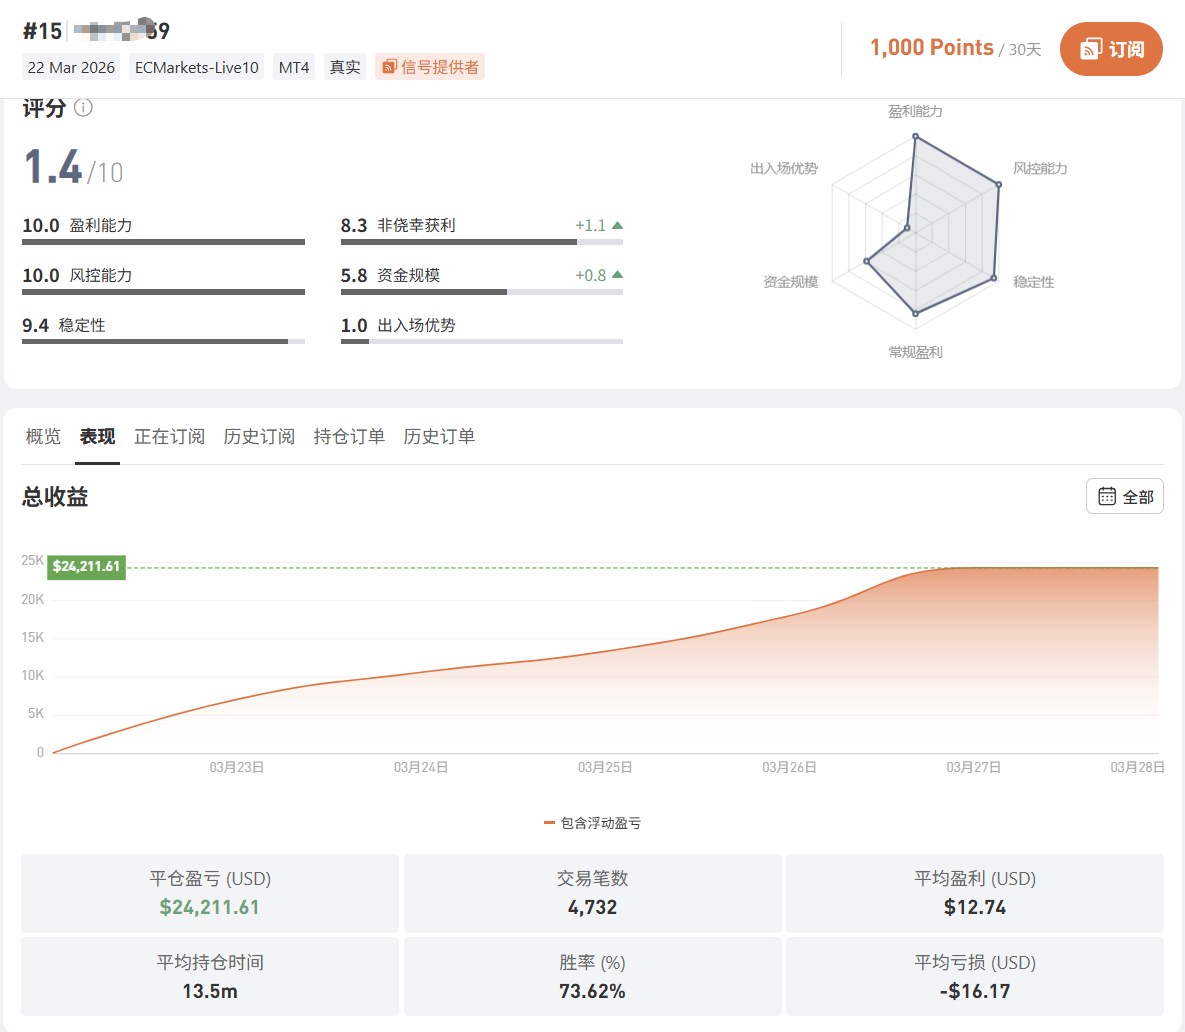Click the 盈利能力 score progress bar
Screen dimensions: 1185x1032
click(163, 242)
